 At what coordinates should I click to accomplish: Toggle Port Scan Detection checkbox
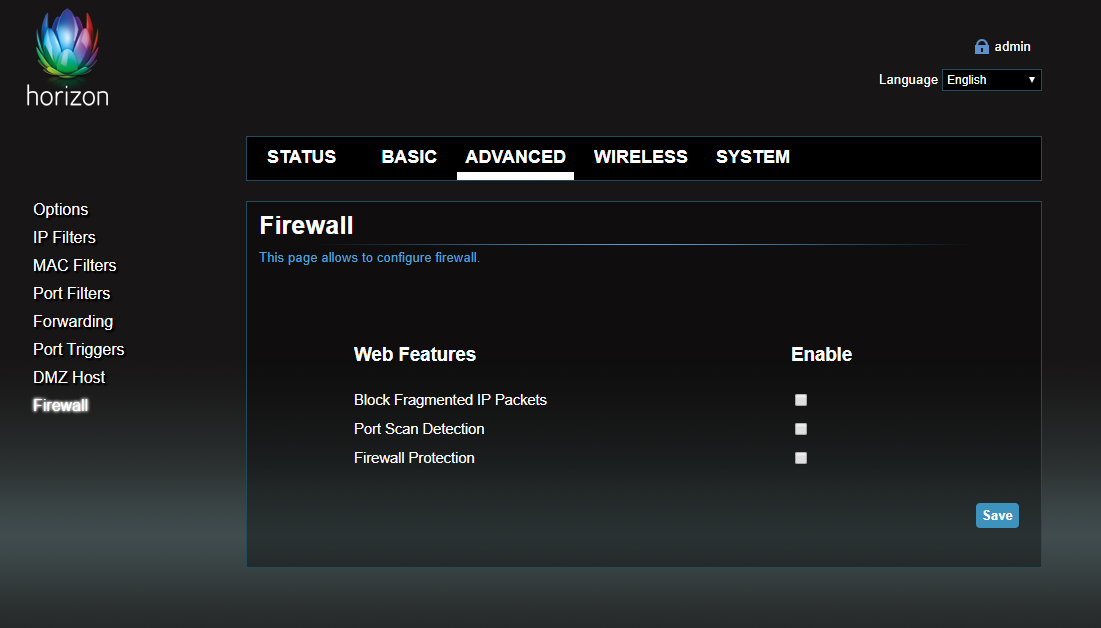[x=801, y=429]
